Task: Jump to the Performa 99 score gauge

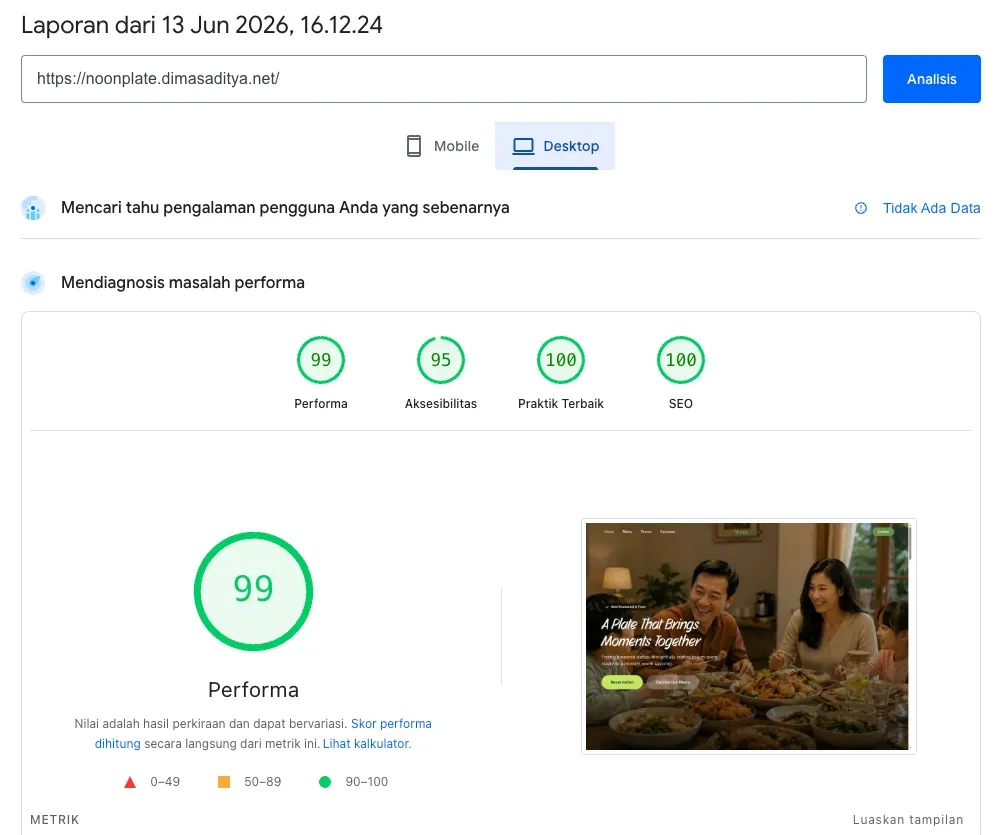Action: click(x=320, y=360)
